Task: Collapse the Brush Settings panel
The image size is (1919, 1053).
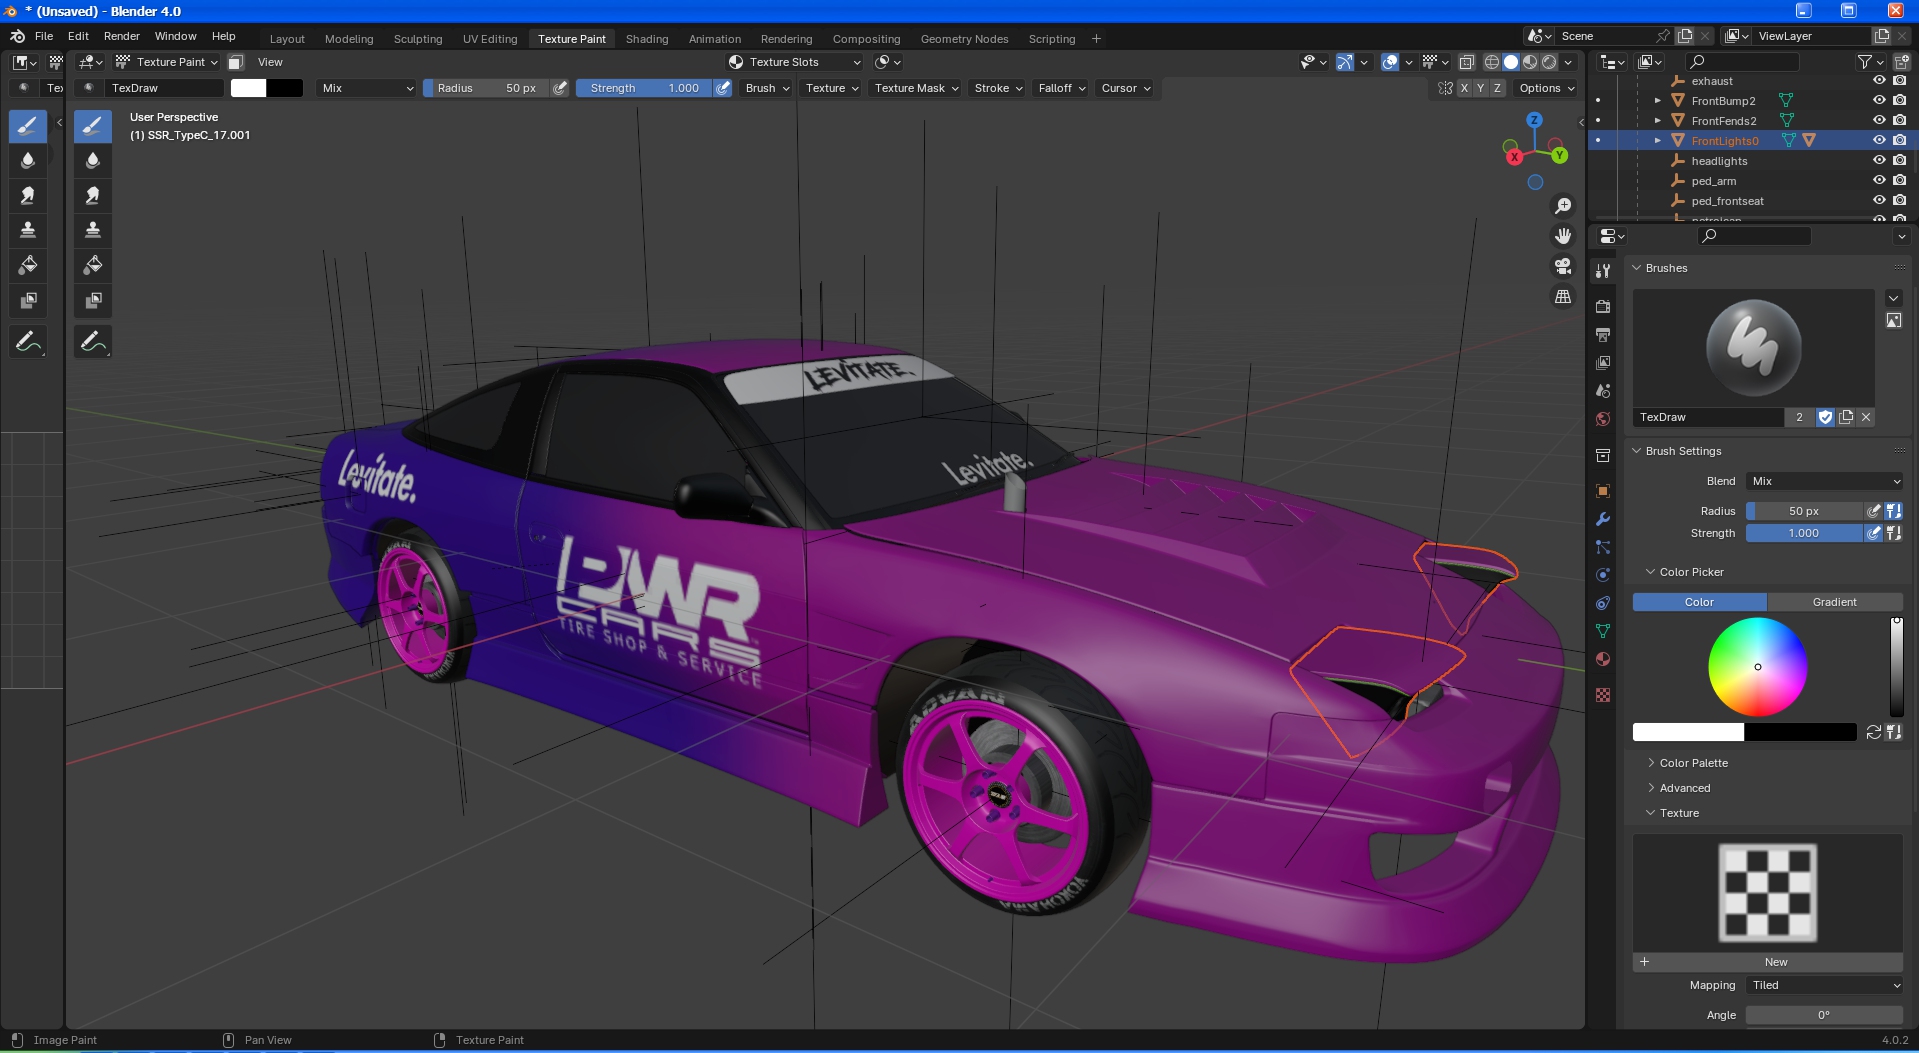Action: pyautogui.click(x=1636, y=451)
